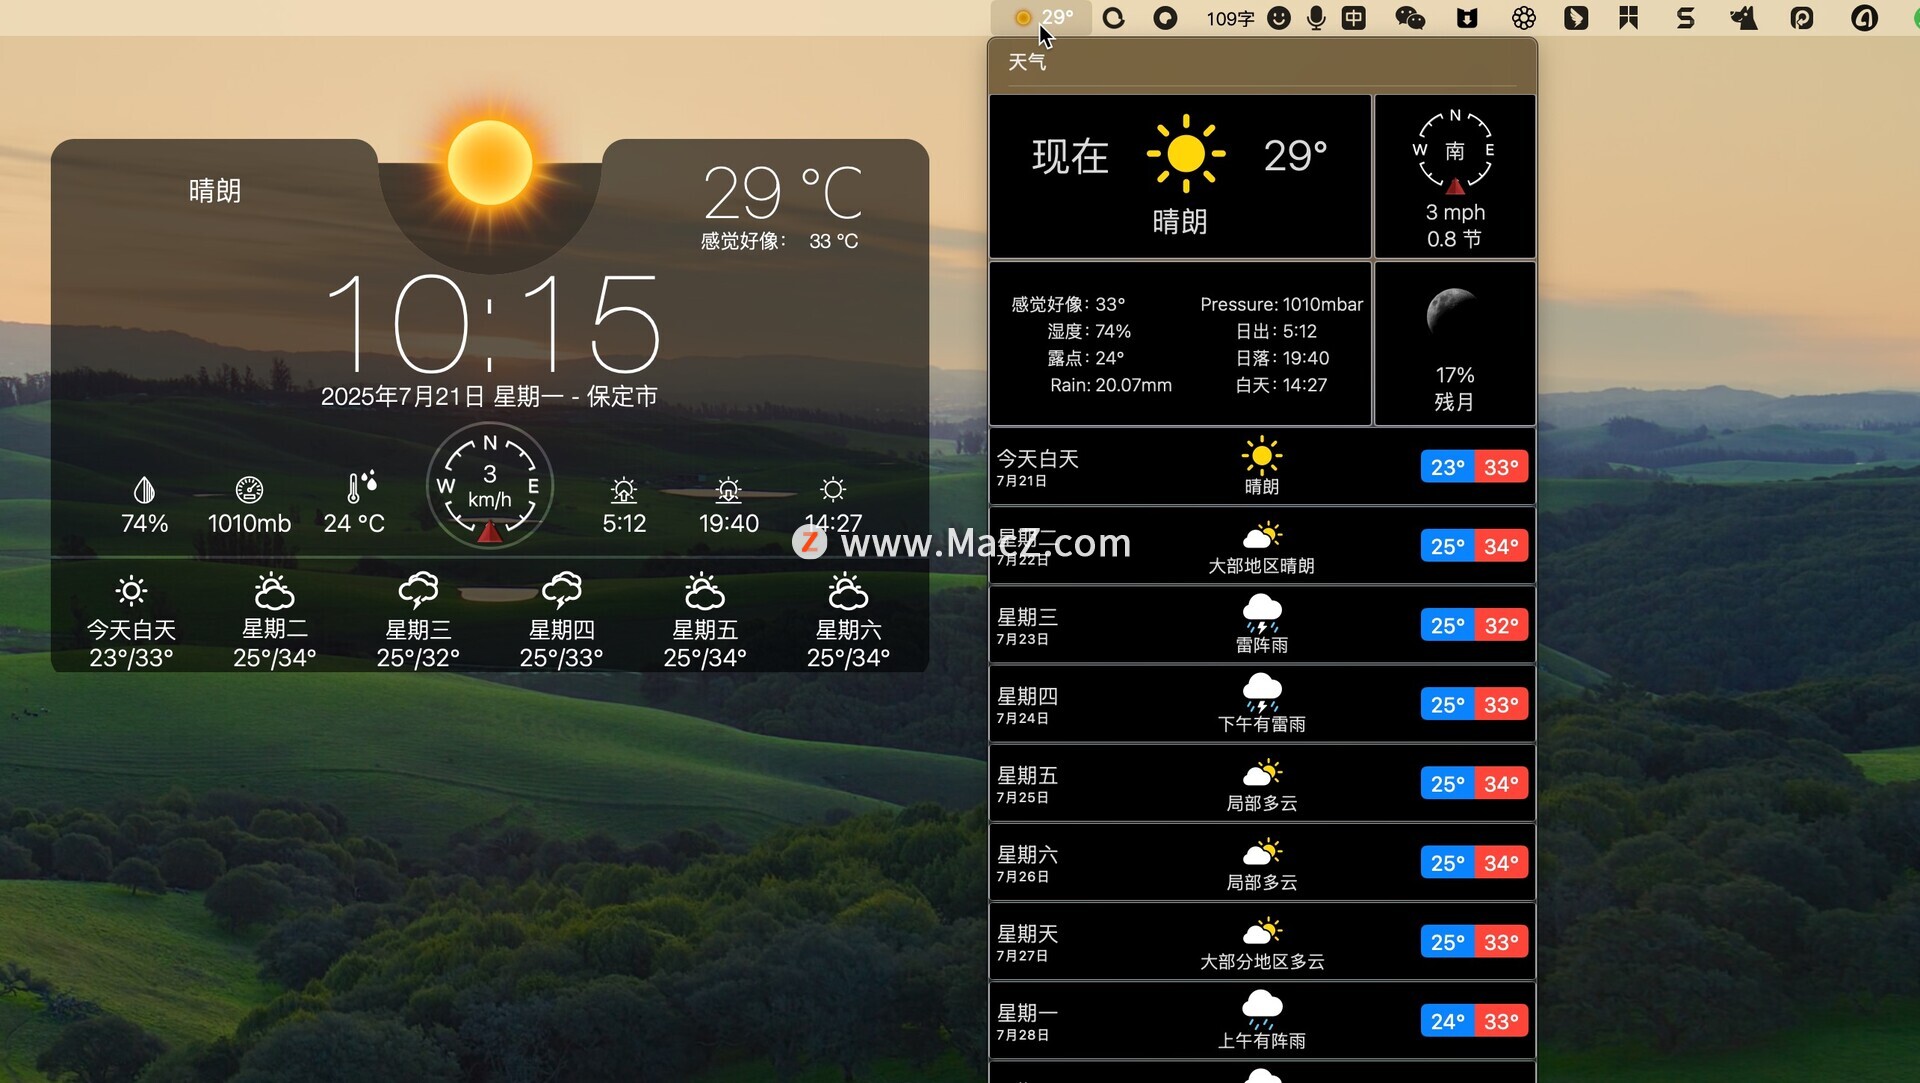The width and height of the screenshot is (1920, 1083).
Task: Click the 32° high temperature badge for 星期三
Action: coord(1501,625)
